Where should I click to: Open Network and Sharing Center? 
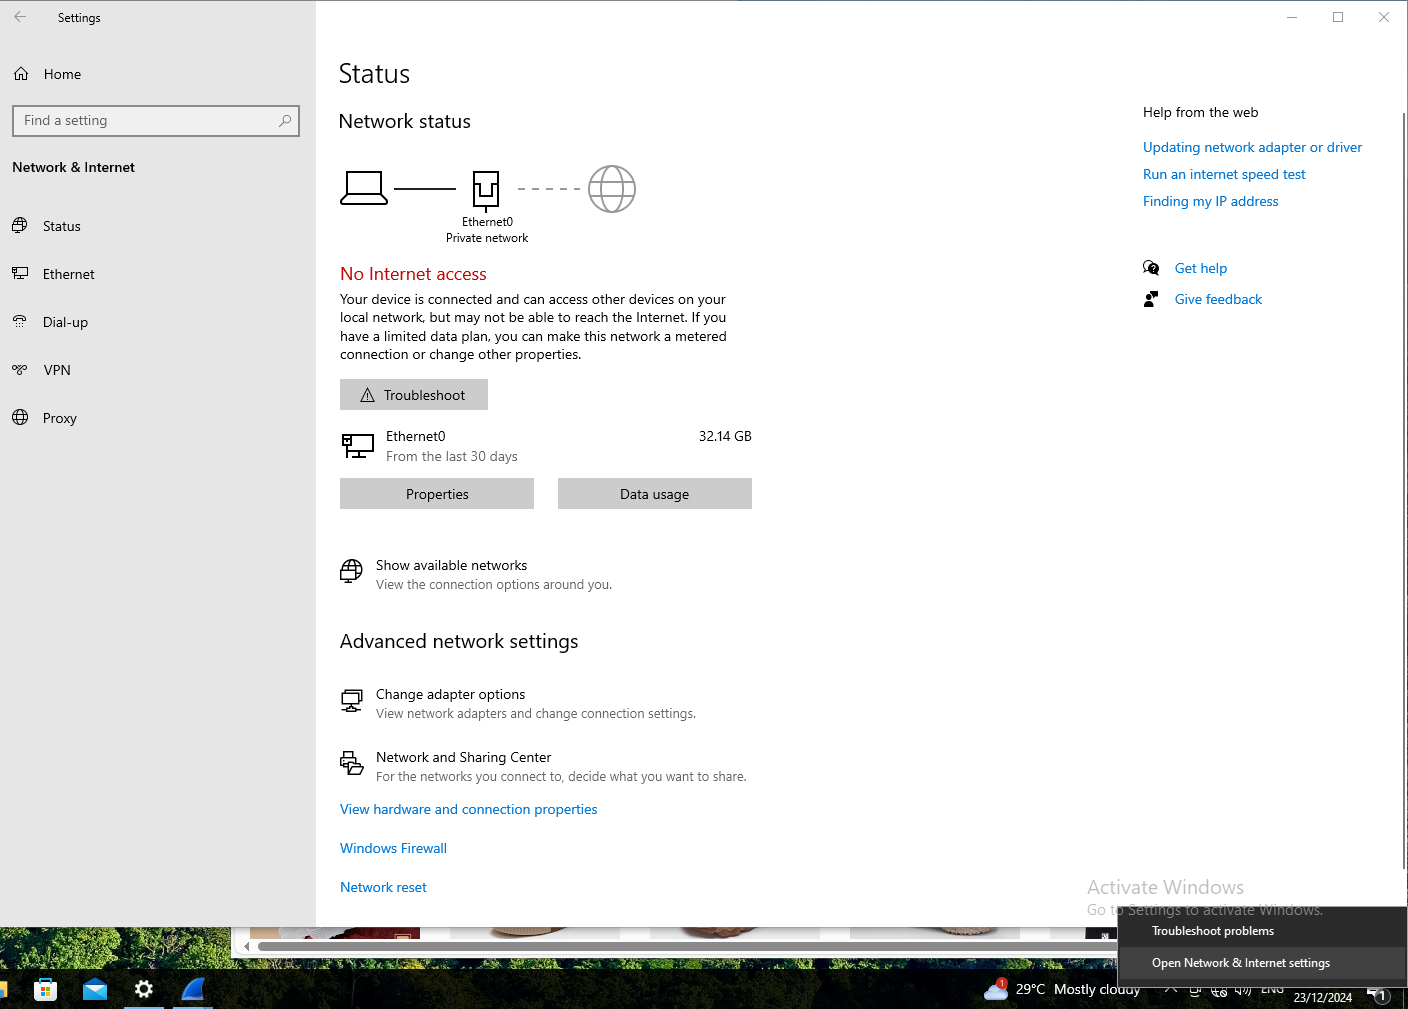(x=463, y=757)
